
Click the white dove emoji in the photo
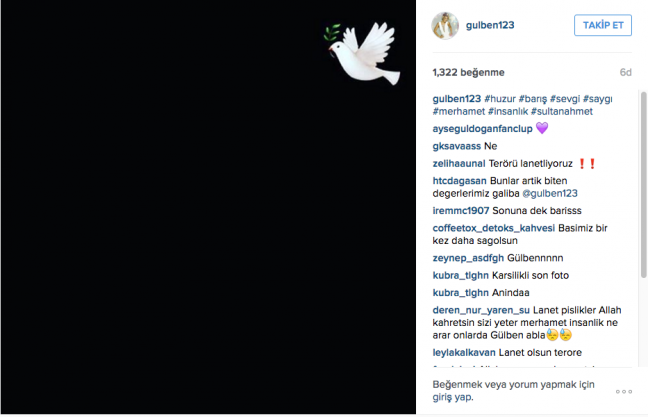363,52
